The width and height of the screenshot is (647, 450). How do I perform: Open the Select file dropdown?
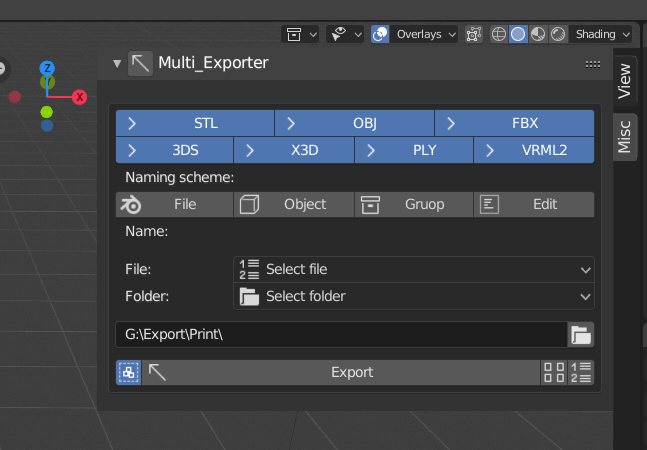[x=413, y=269]
